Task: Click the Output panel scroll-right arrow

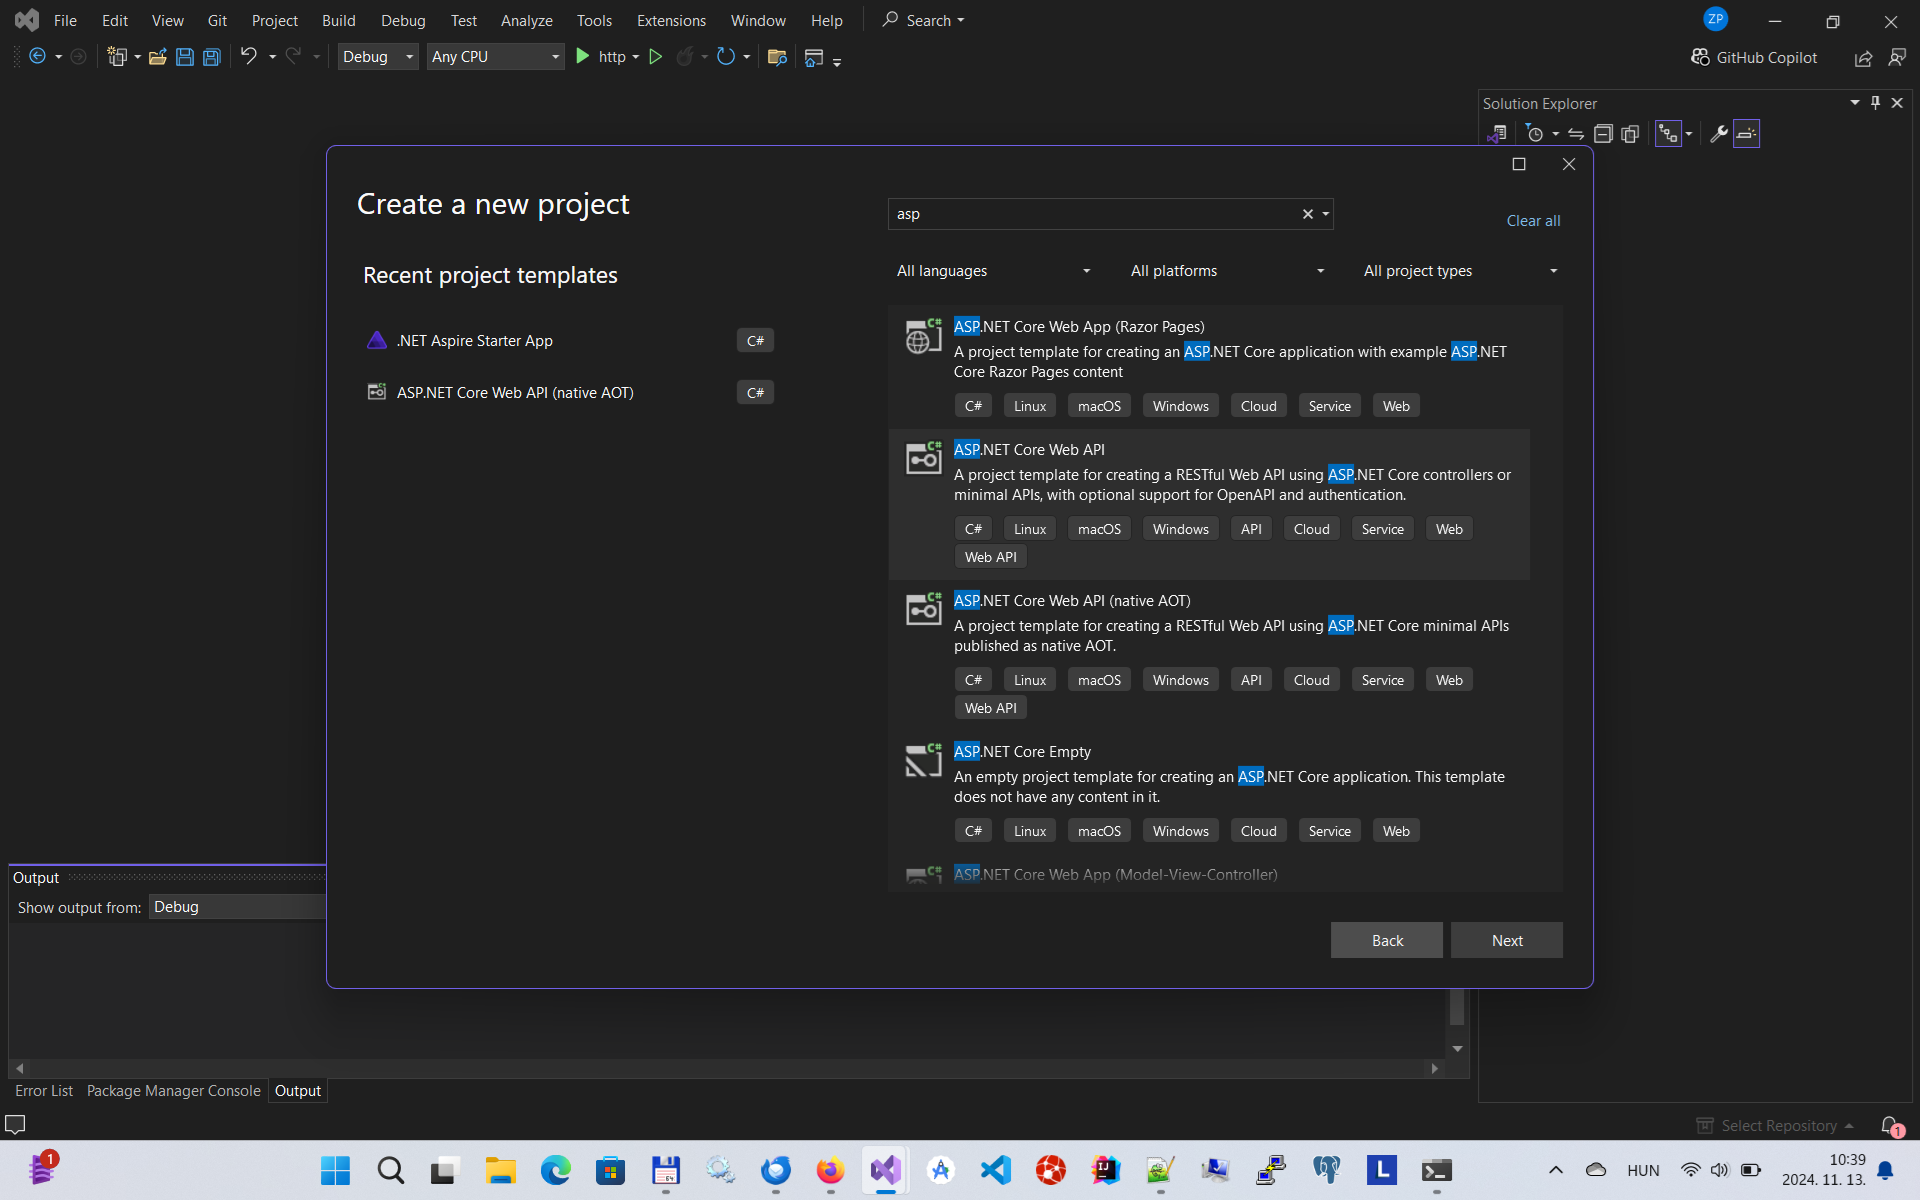Action: point(1435,1068)
